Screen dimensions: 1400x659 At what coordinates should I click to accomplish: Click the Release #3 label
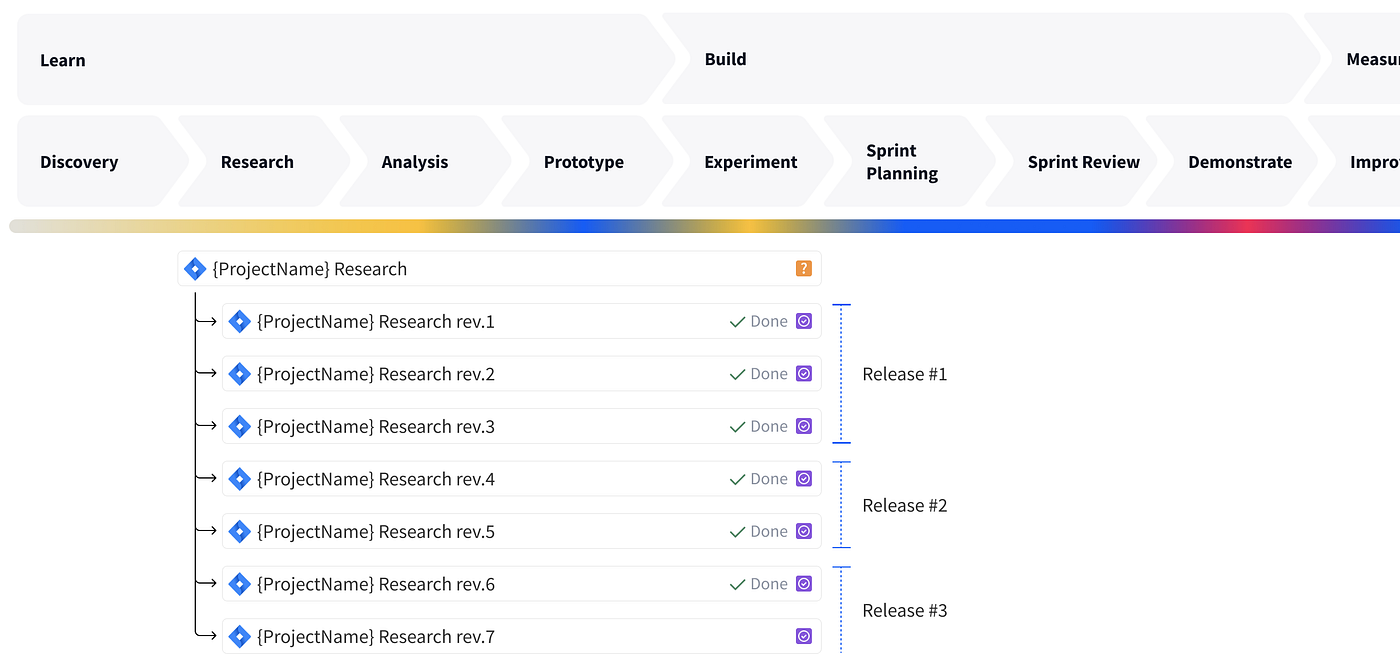tap(905, 610)
